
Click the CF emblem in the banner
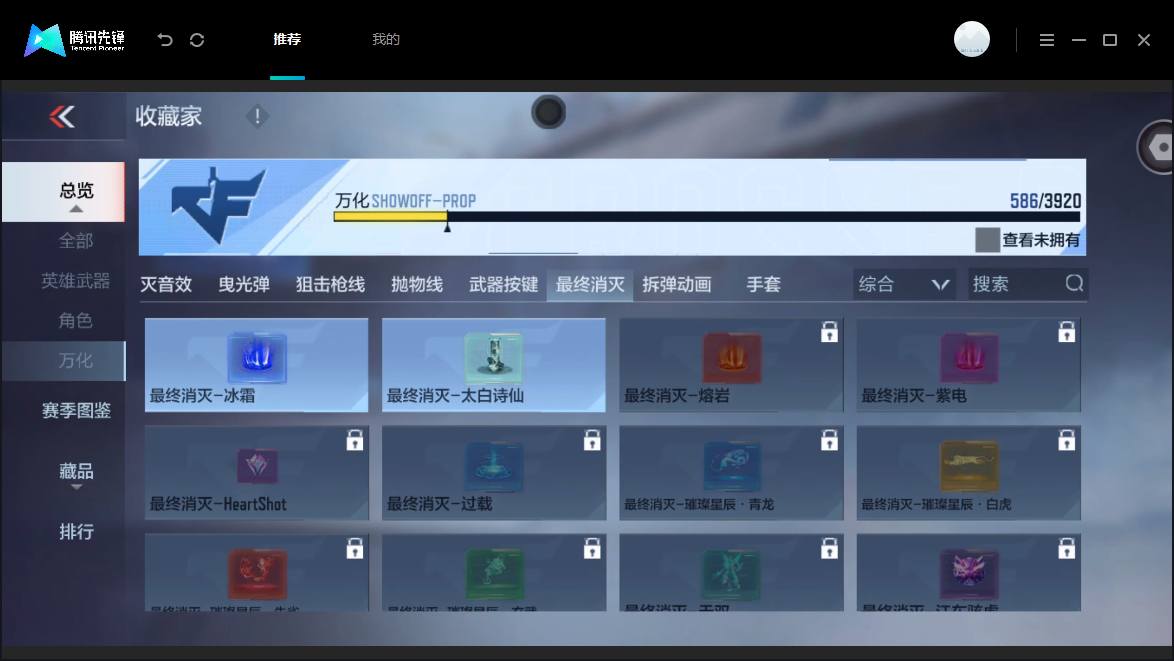(218, 205)
